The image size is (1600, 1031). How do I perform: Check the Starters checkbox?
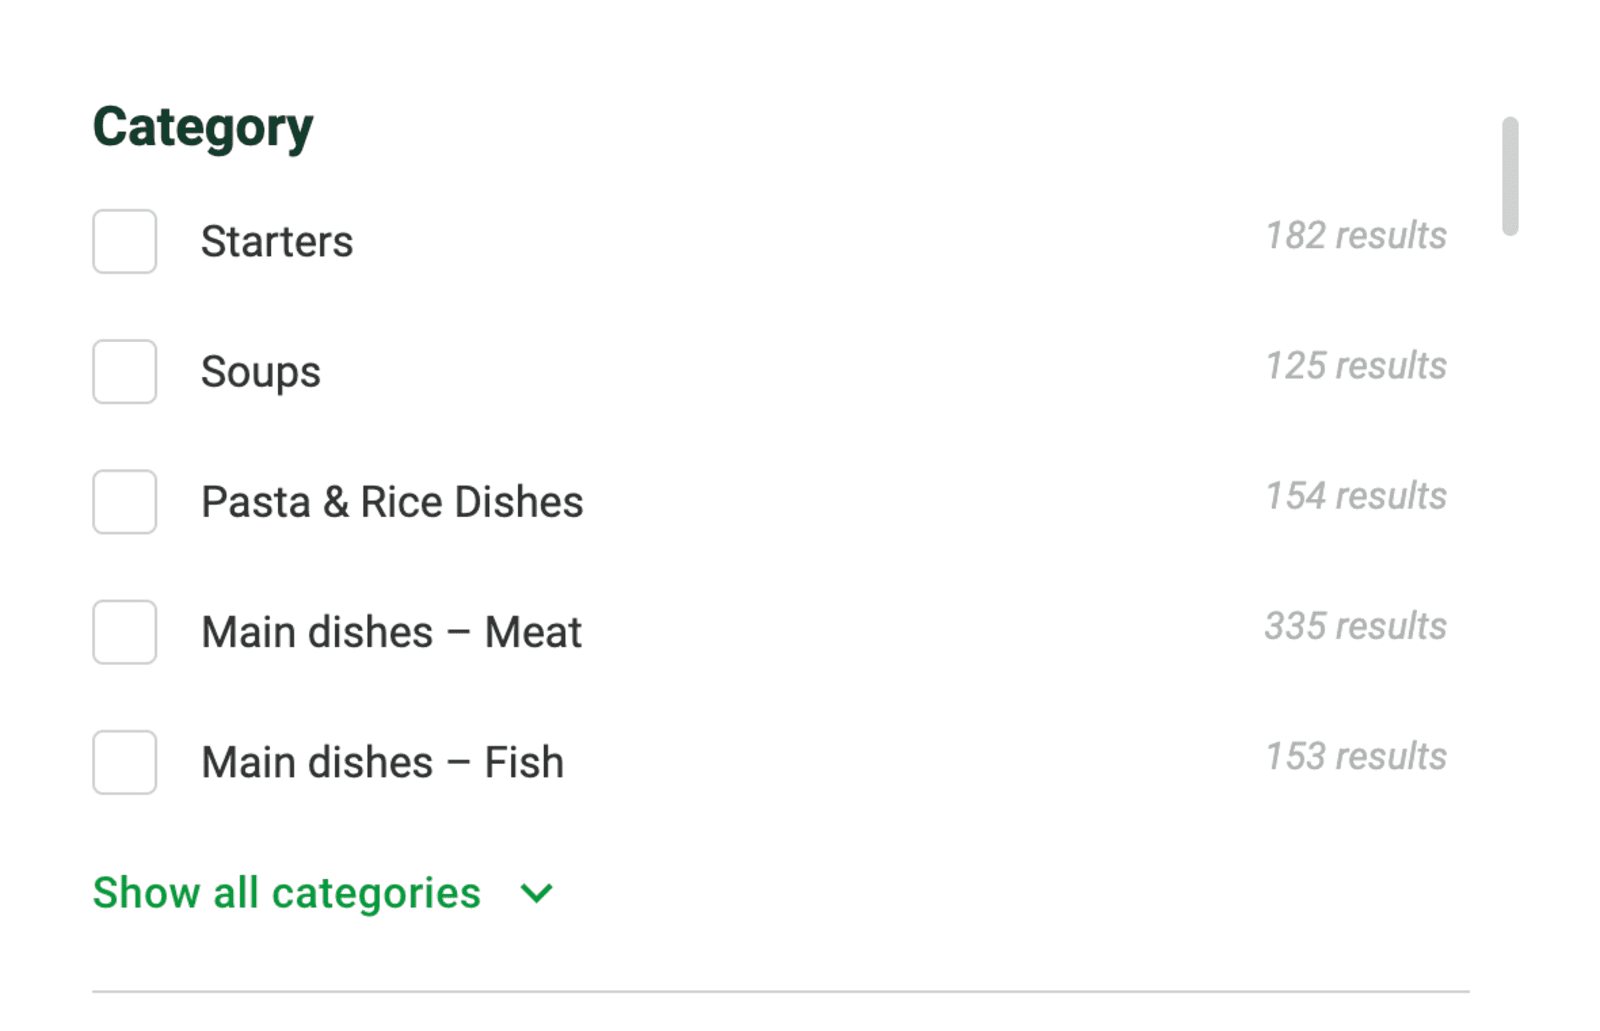[125, 241]
